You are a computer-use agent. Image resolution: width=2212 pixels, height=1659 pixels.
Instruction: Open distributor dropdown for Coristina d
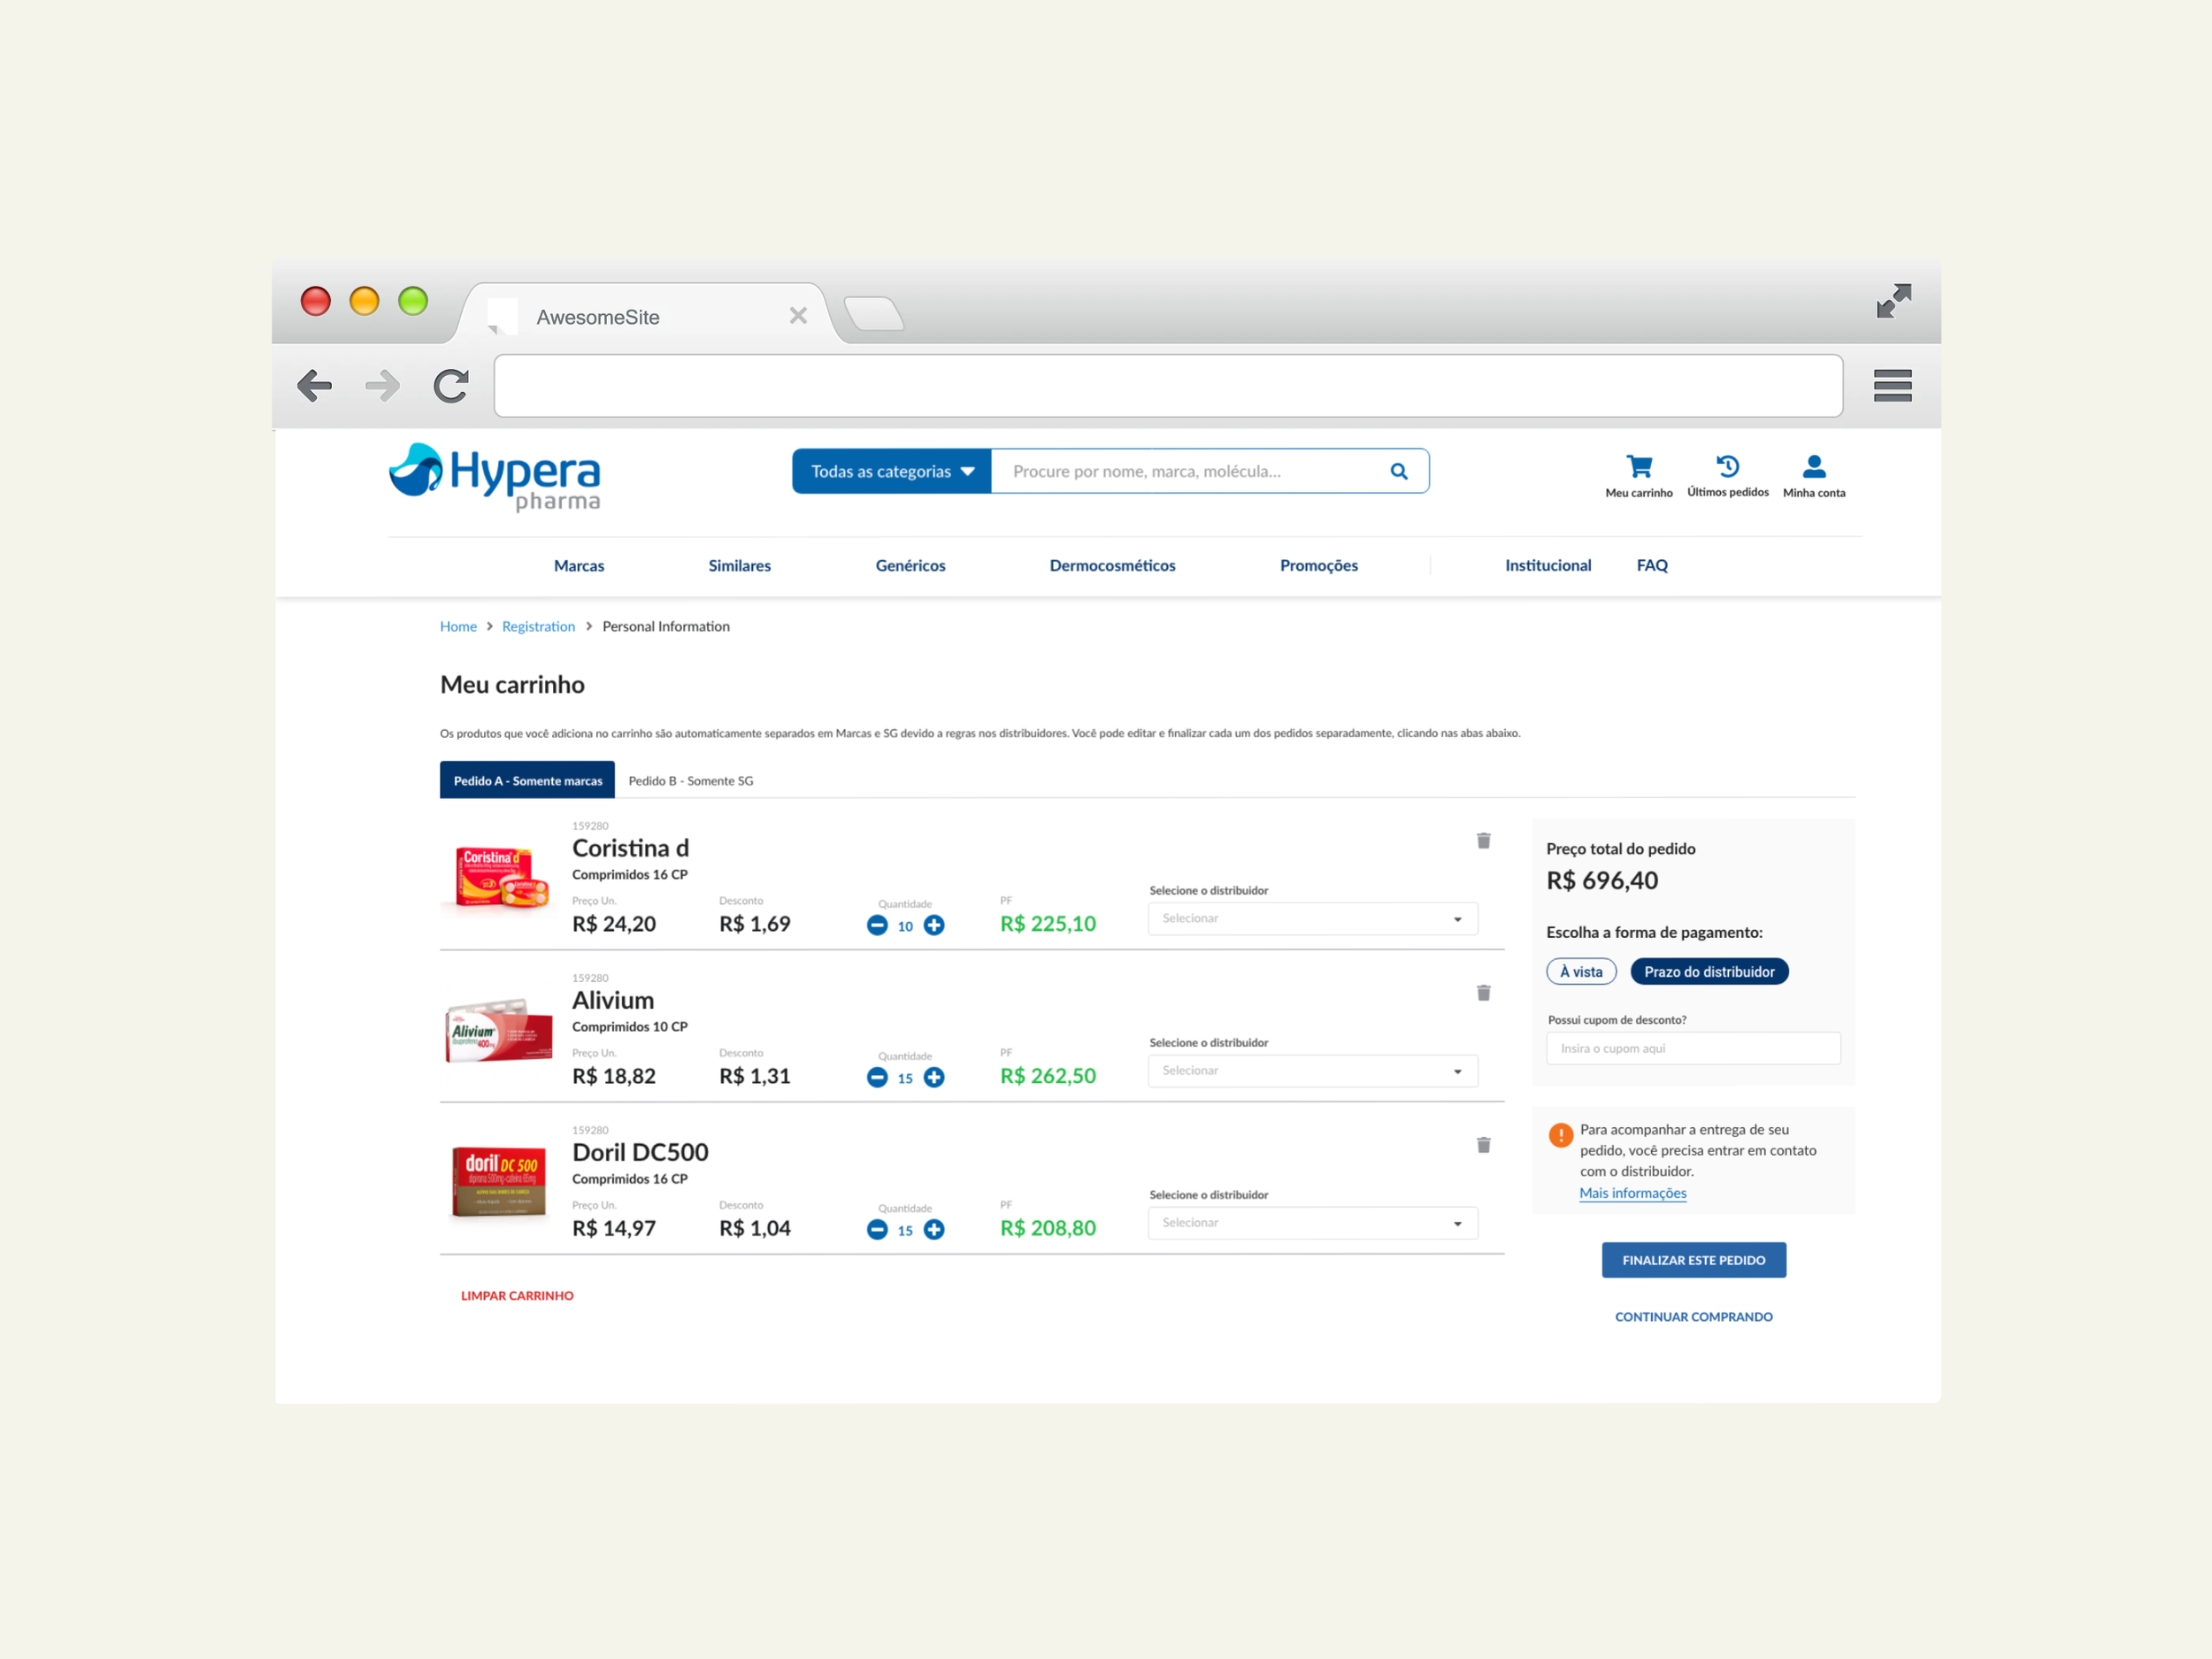tap(1312, 919)
